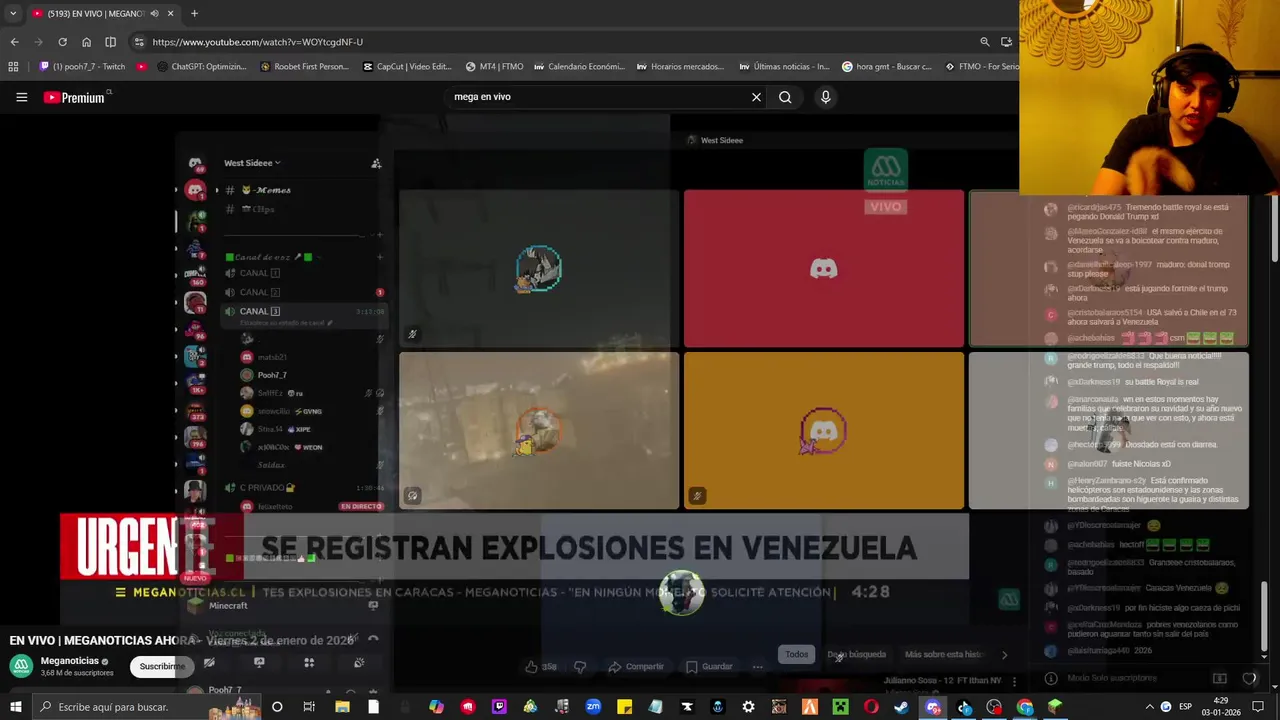Go back one page in the browser
This screenshot has width=1280, height=720.
pos(14,42)
